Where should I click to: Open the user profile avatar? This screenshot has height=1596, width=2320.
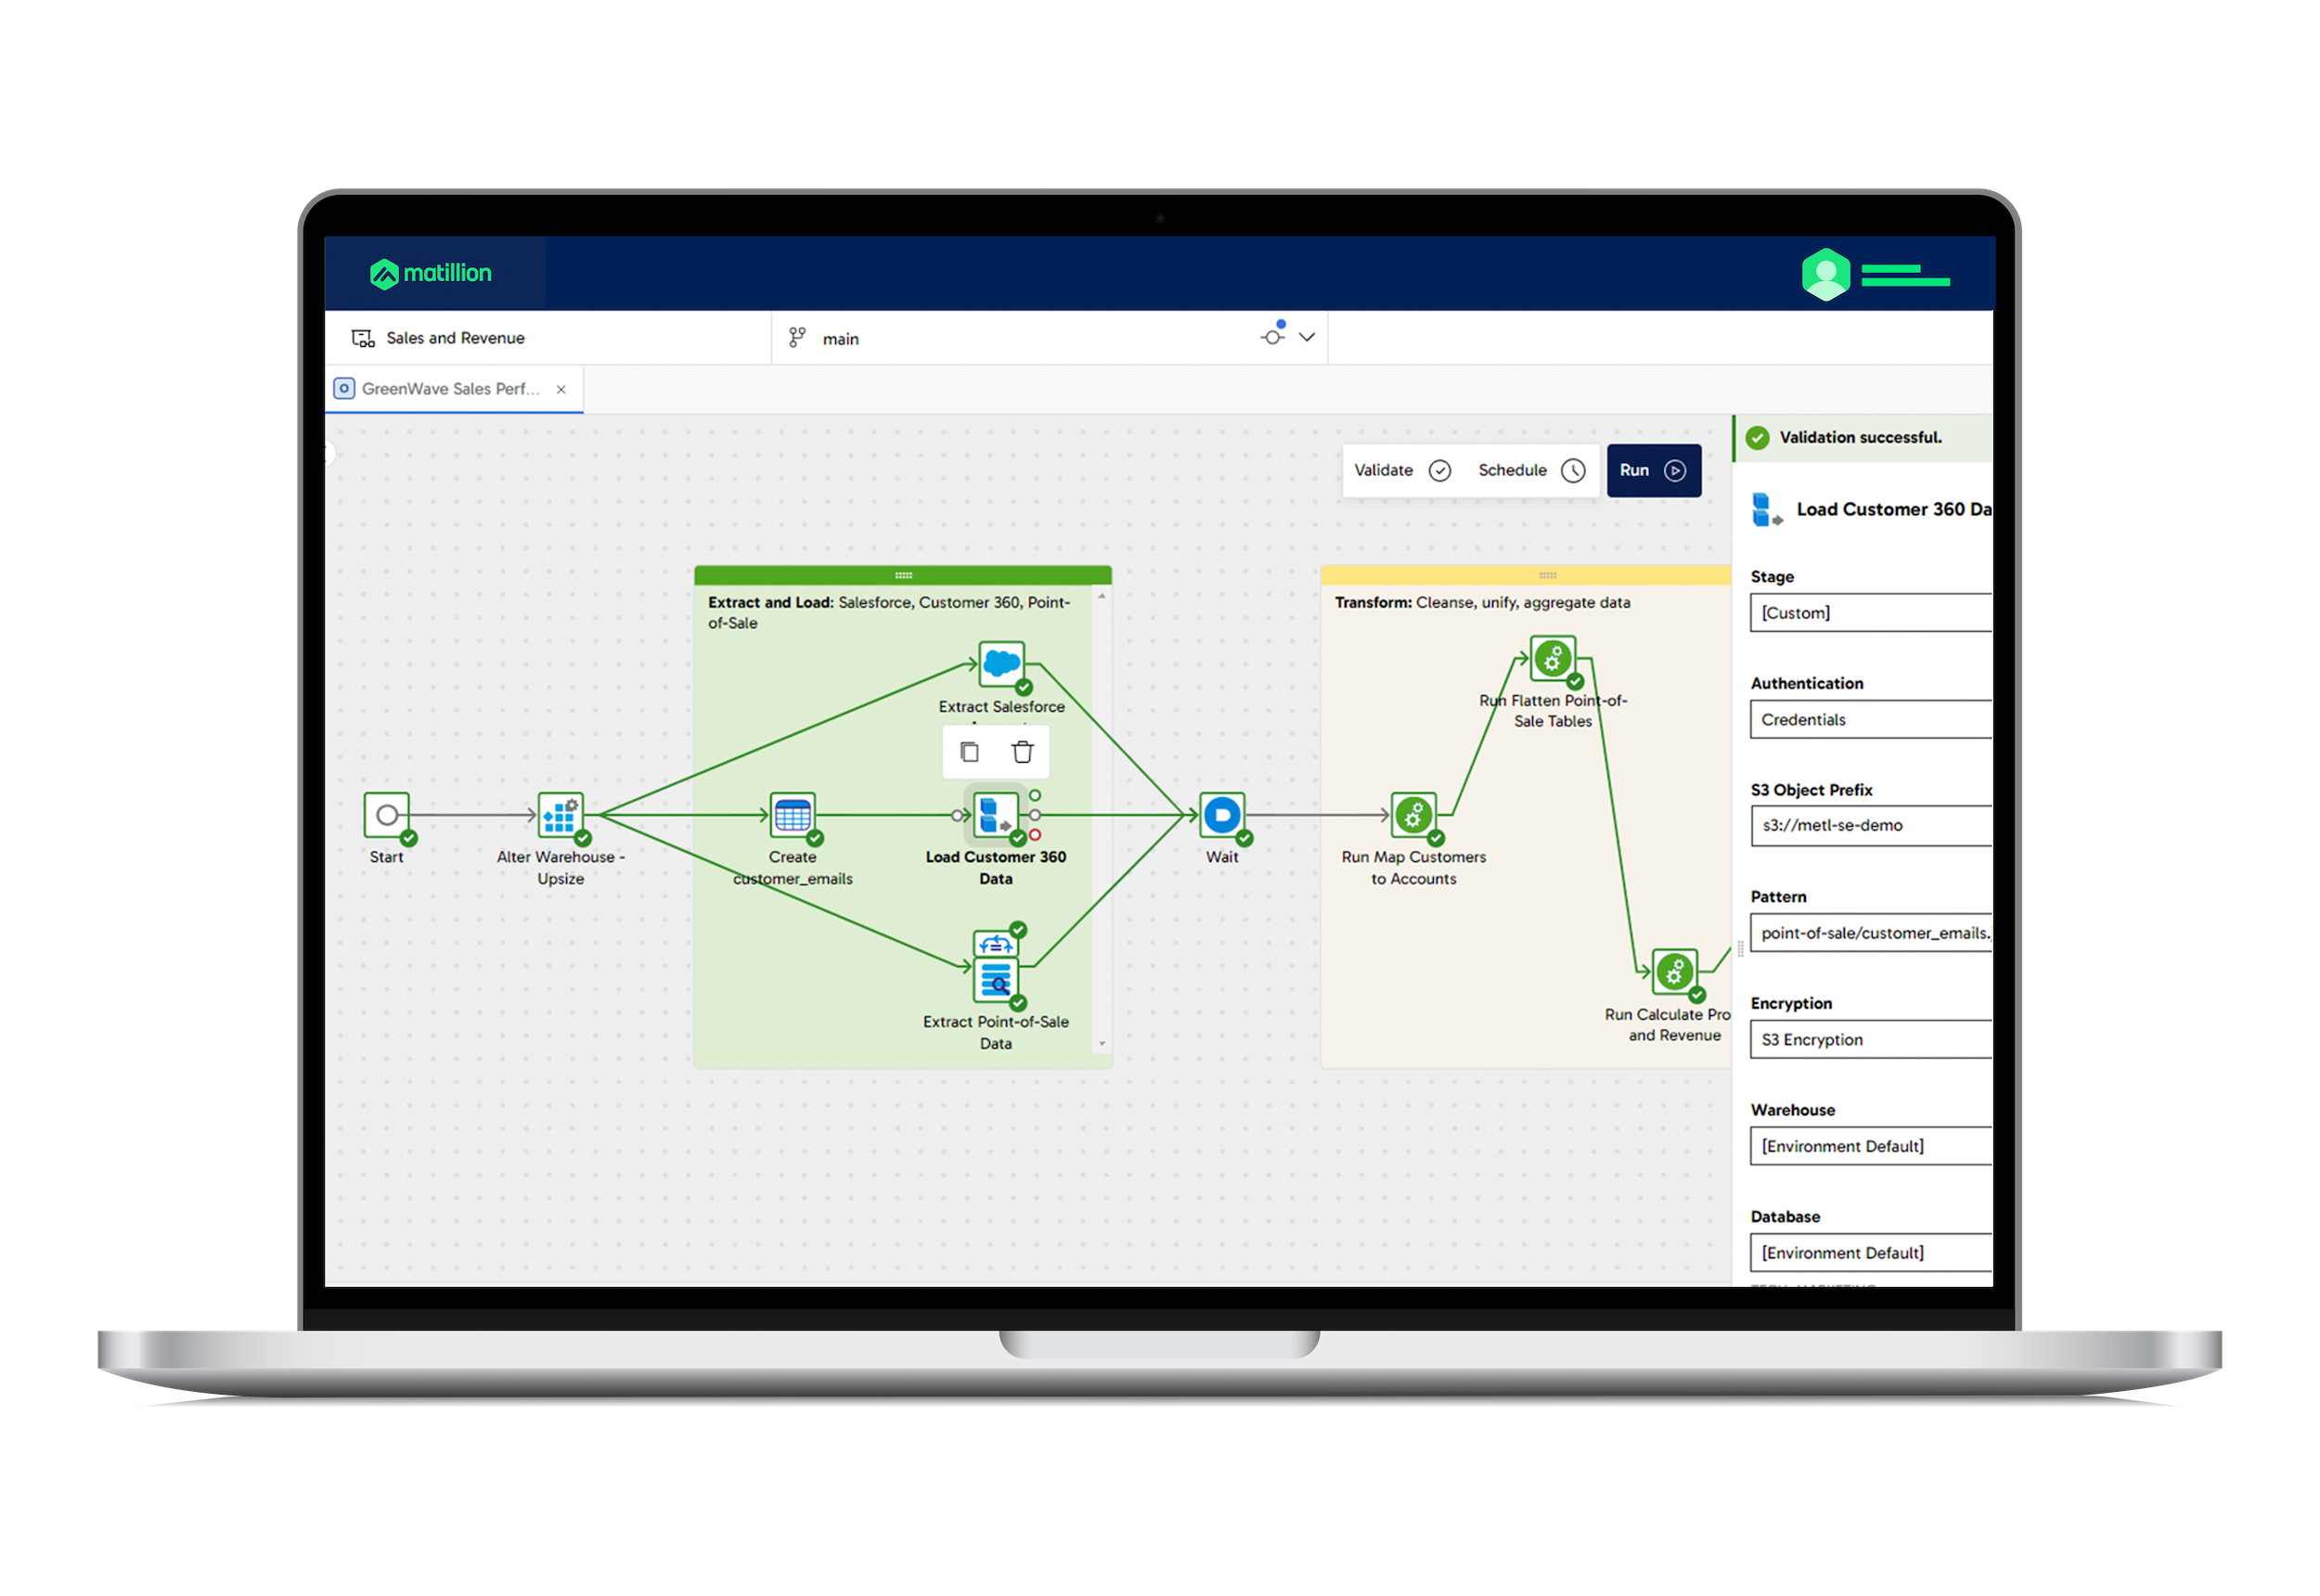click(x=1824, y=273)
